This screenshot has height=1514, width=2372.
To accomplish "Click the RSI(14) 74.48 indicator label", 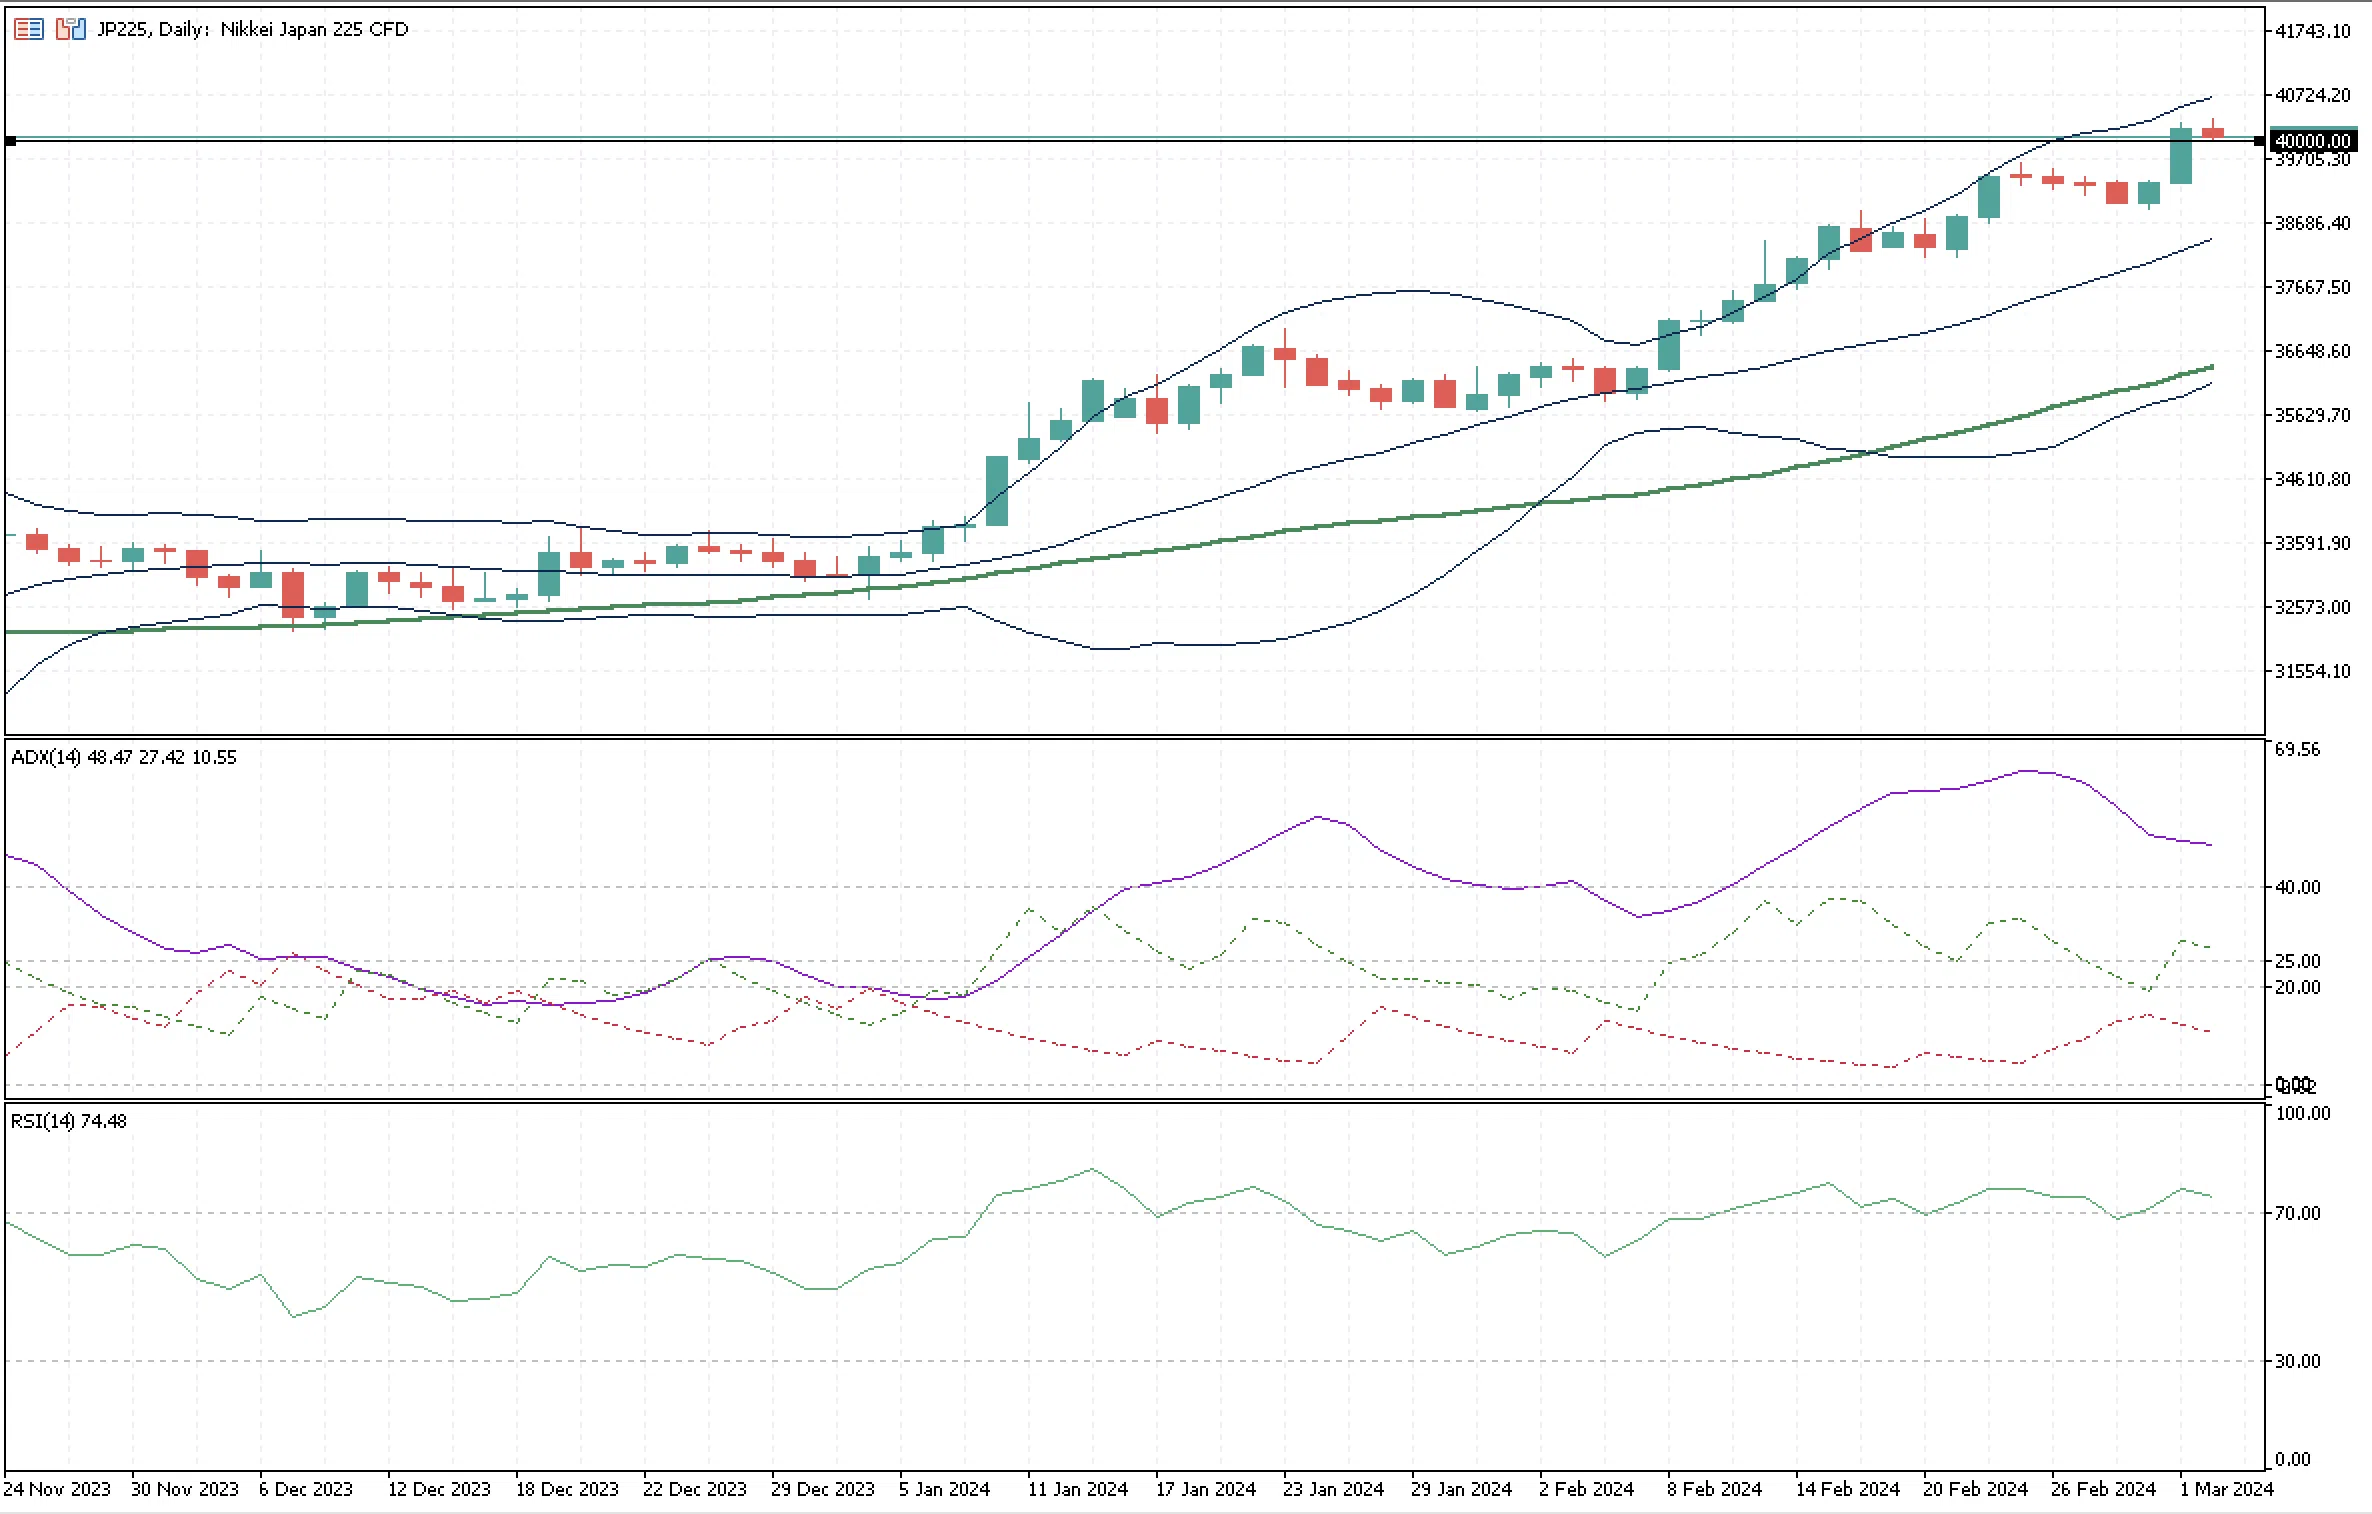I will coord(69,1121).
